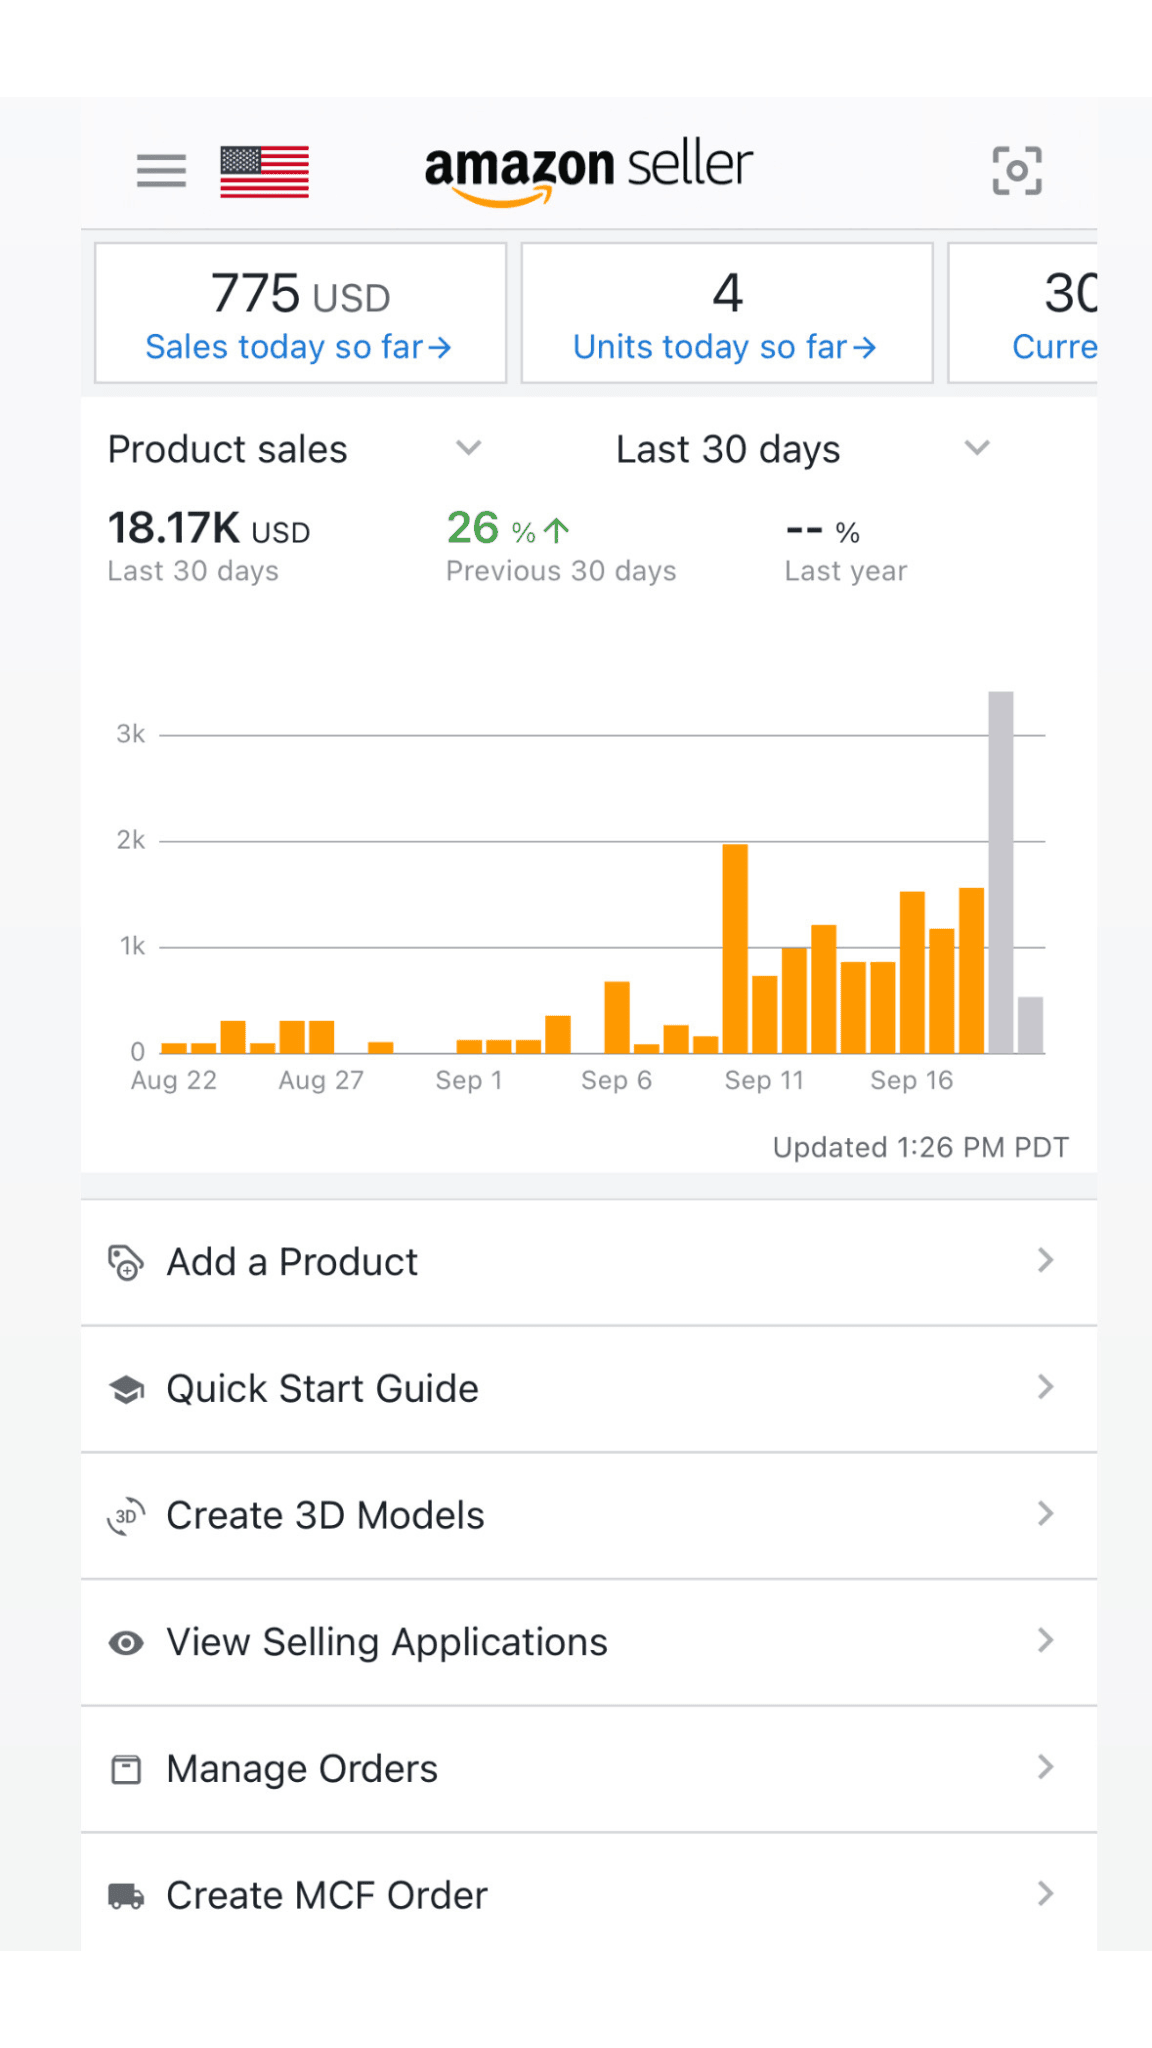Tap the US flag marketplace switcher
Screen dimensions: 1152x2048
coord(264,171)
